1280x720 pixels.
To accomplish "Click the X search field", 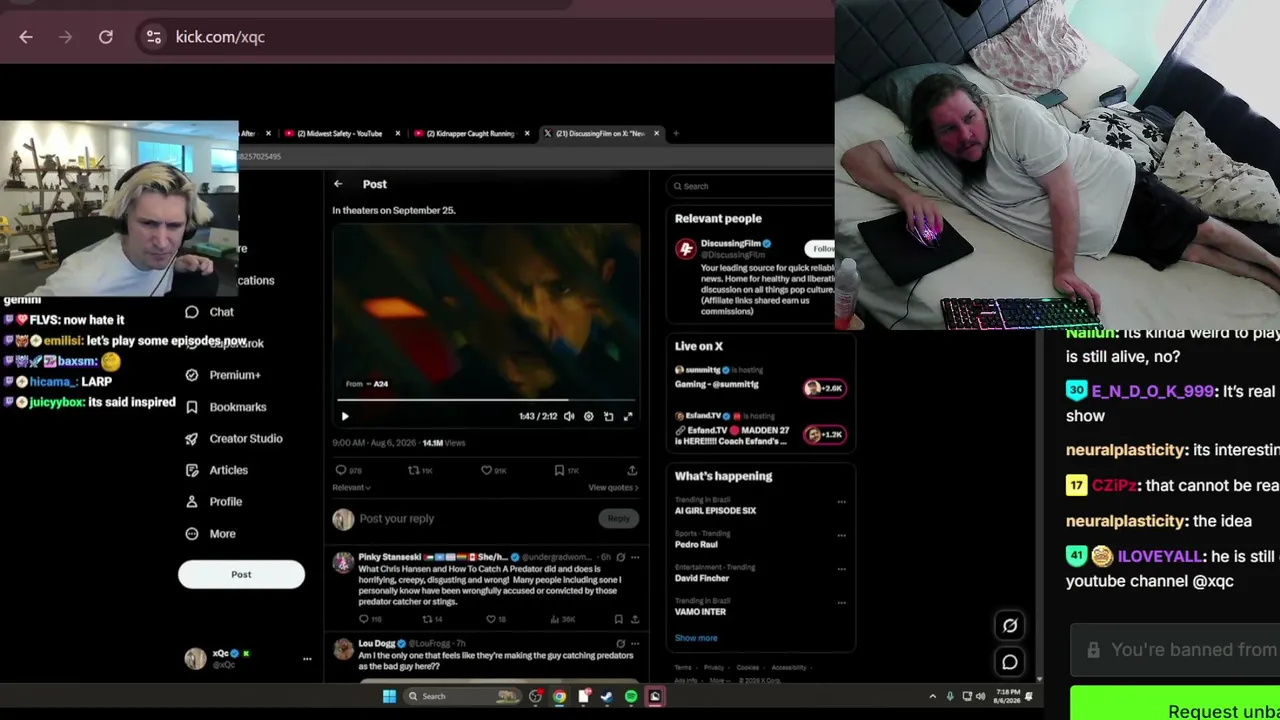I will pos(750,186).
